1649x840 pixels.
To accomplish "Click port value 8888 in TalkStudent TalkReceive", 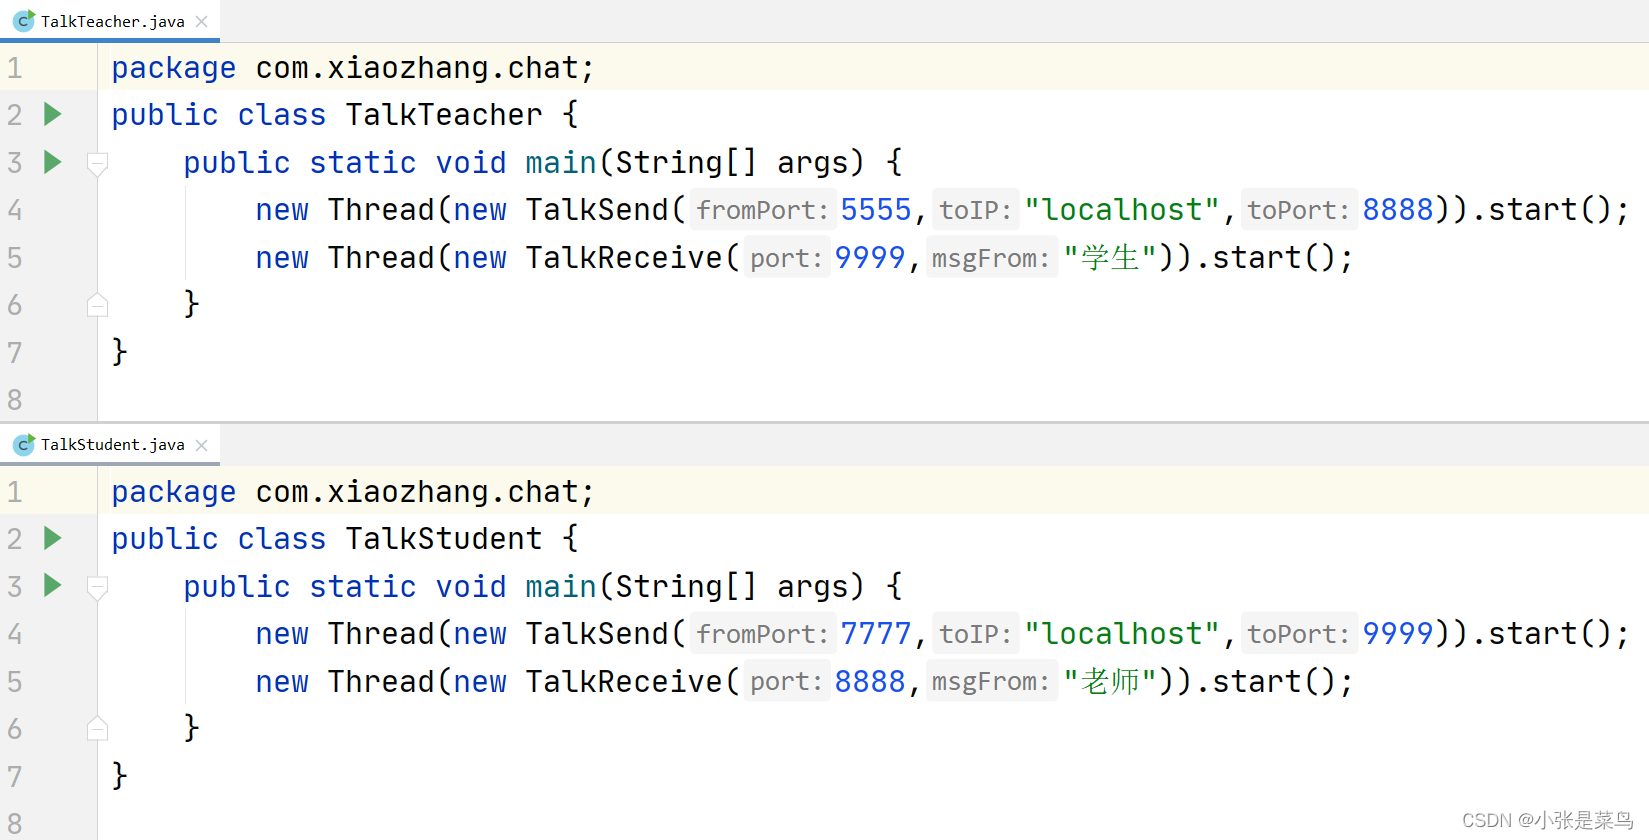I will tap(870, 681).
